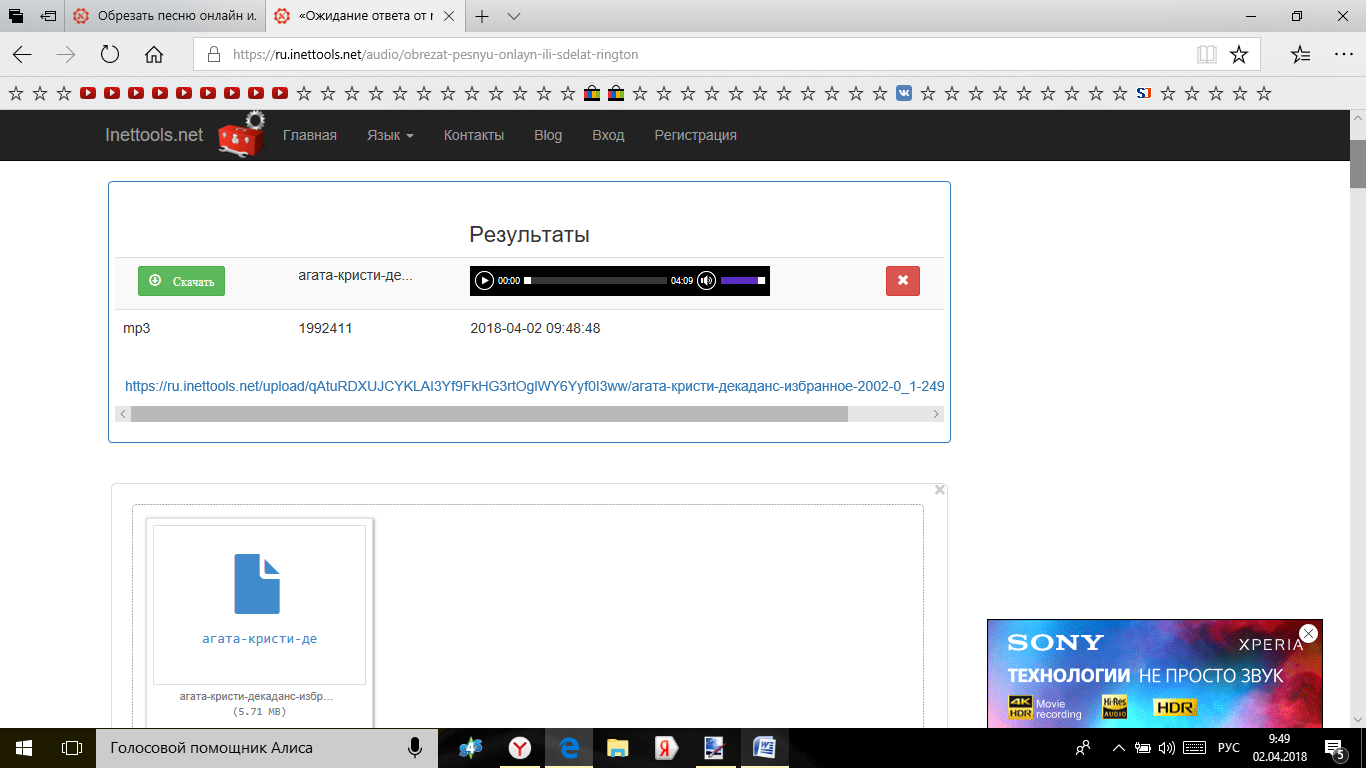The height and width of the screenshot is (768, 1366).
Task: Refresh the page in browser
Action: 110,55
